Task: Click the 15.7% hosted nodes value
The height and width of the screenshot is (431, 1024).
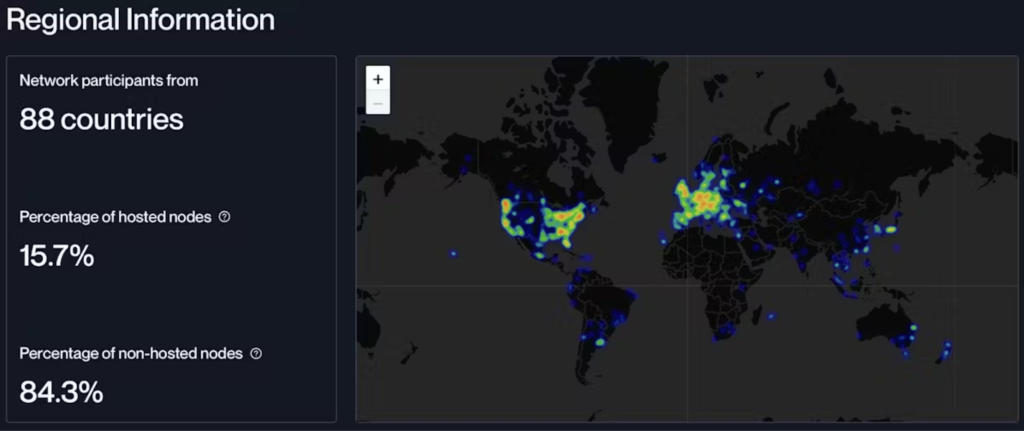Action: point(57,256)
